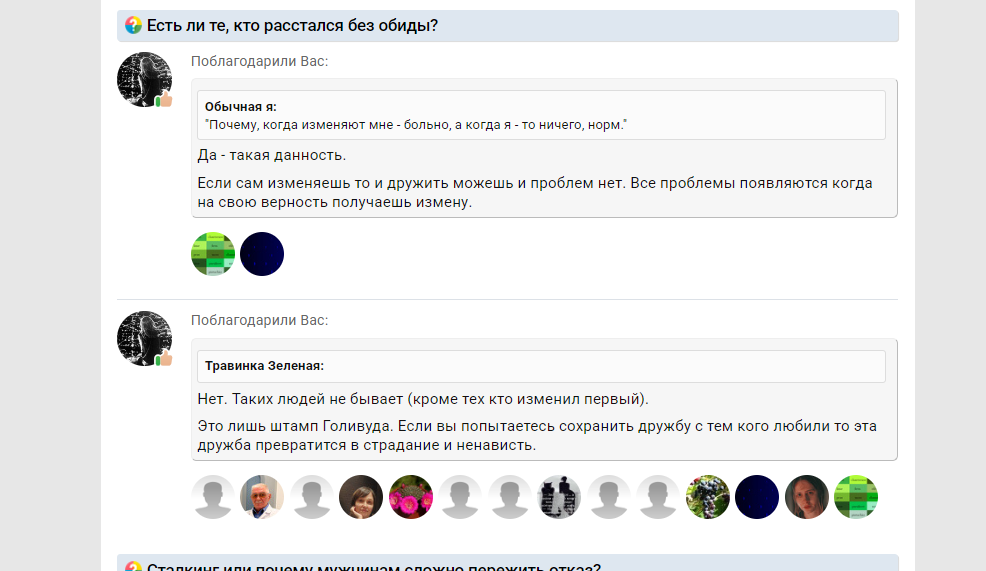The width and height of the screenshot is (986, 571).
Task: Open the partially visible topic about 'Сталкинг'
Action: point(374,566)
